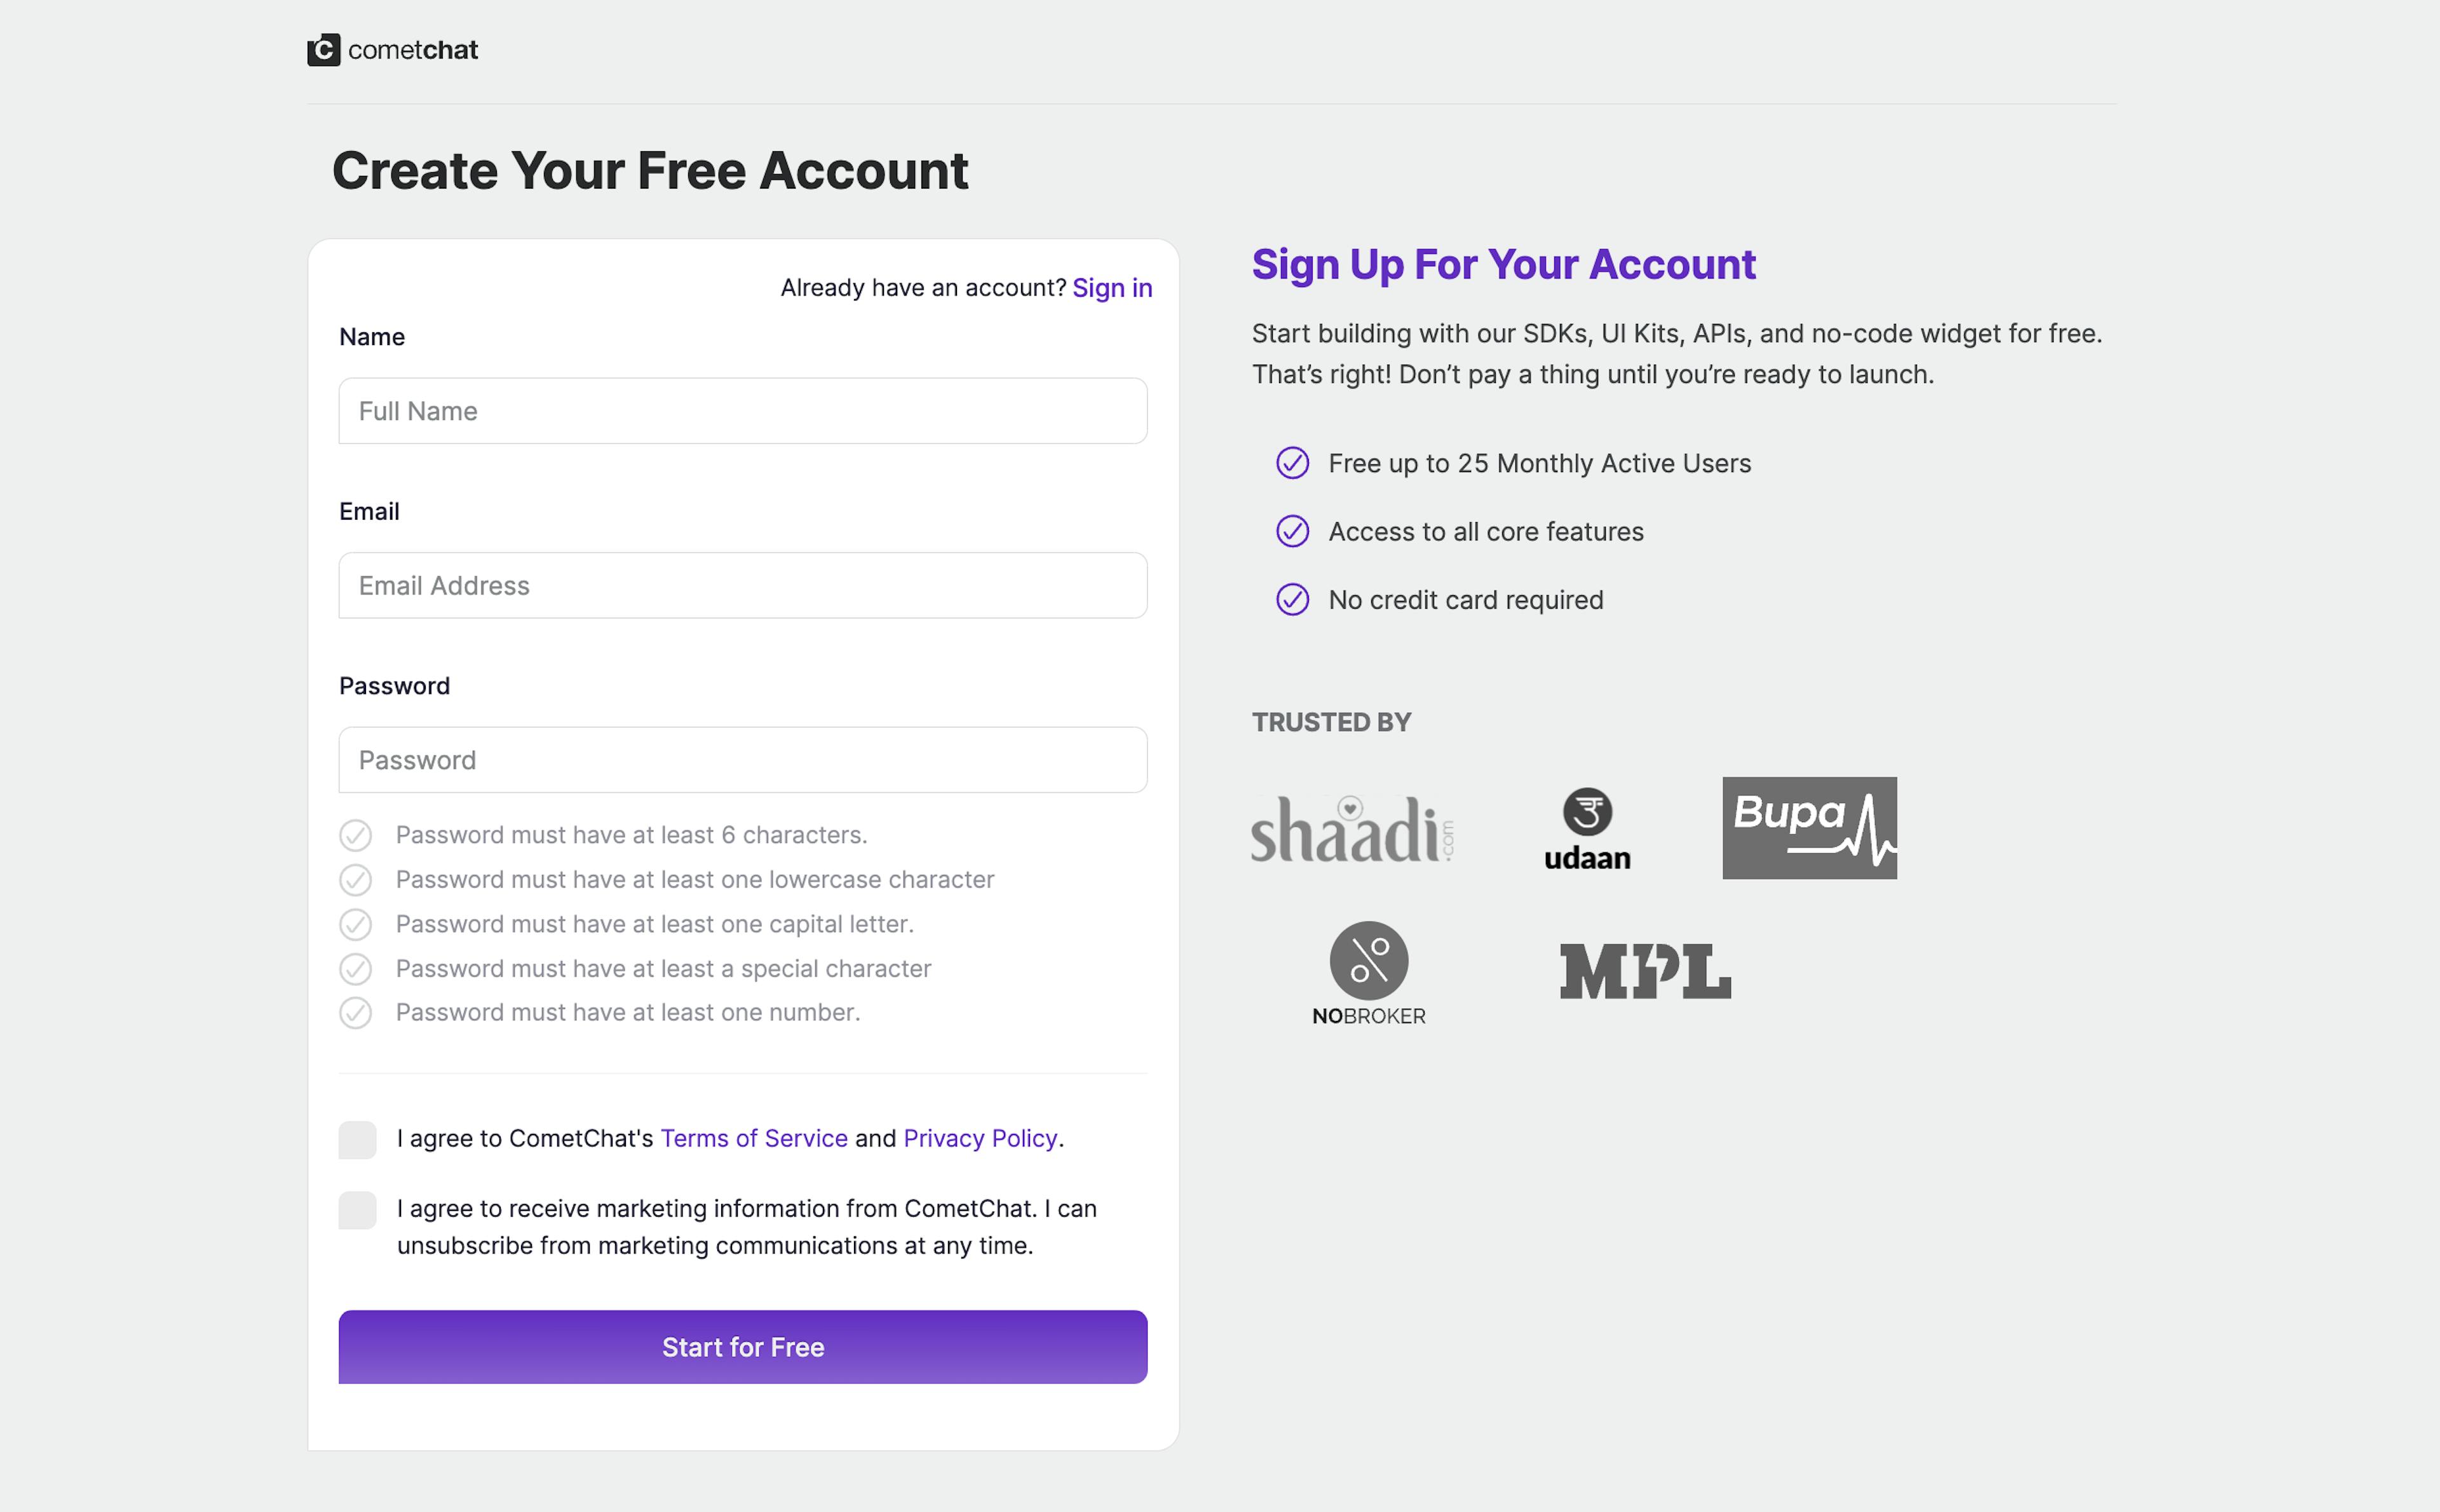The image size is (2440, 1512).
Task: Focus the Full Name input field
Action: tap(742, 411)
